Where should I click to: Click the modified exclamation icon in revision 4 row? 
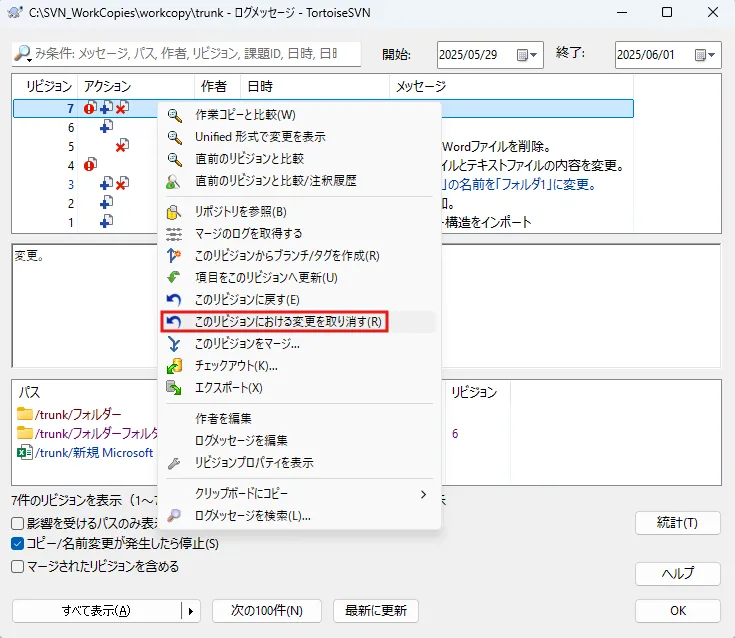point(90,165)
